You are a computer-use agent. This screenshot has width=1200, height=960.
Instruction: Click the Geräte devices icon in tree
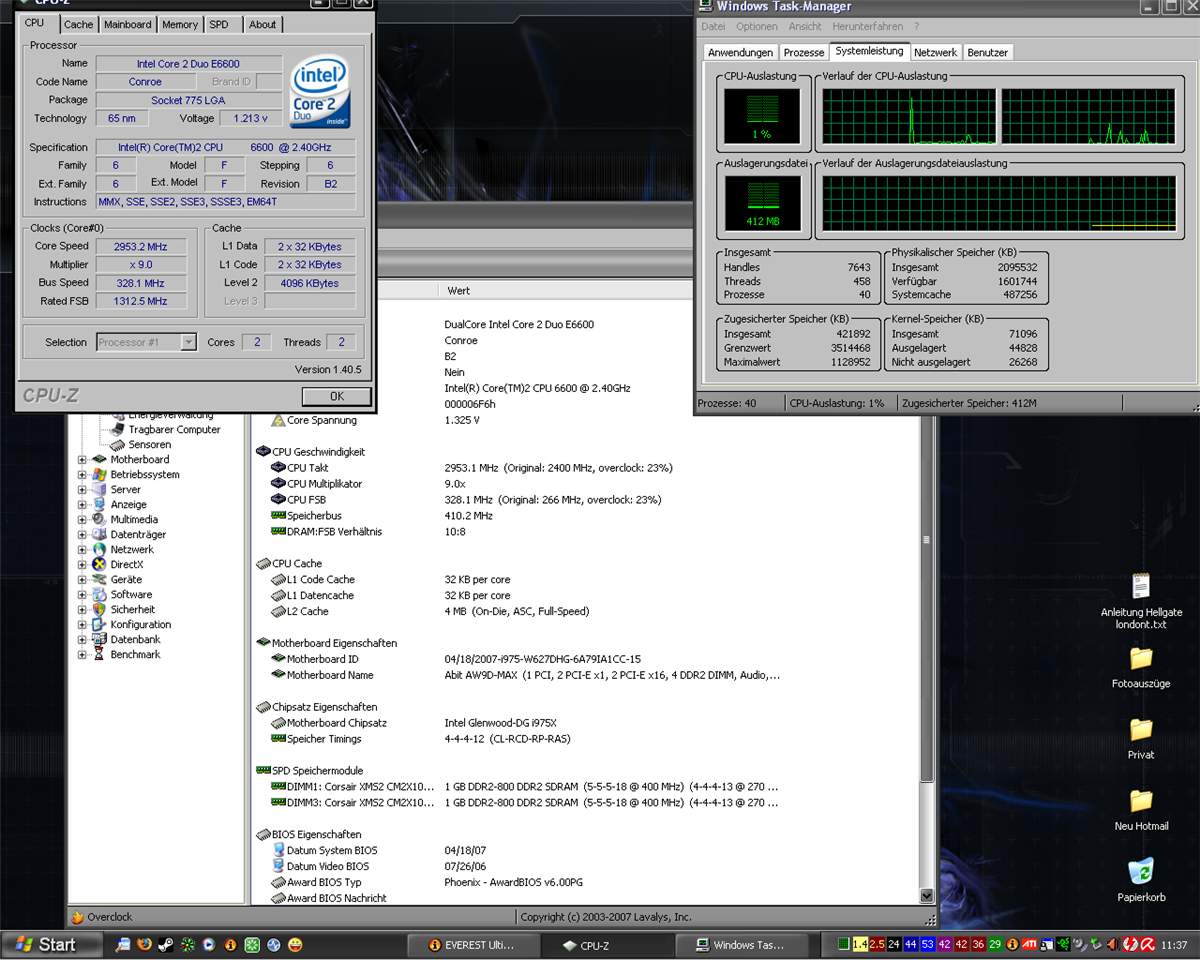pos(99,580)
